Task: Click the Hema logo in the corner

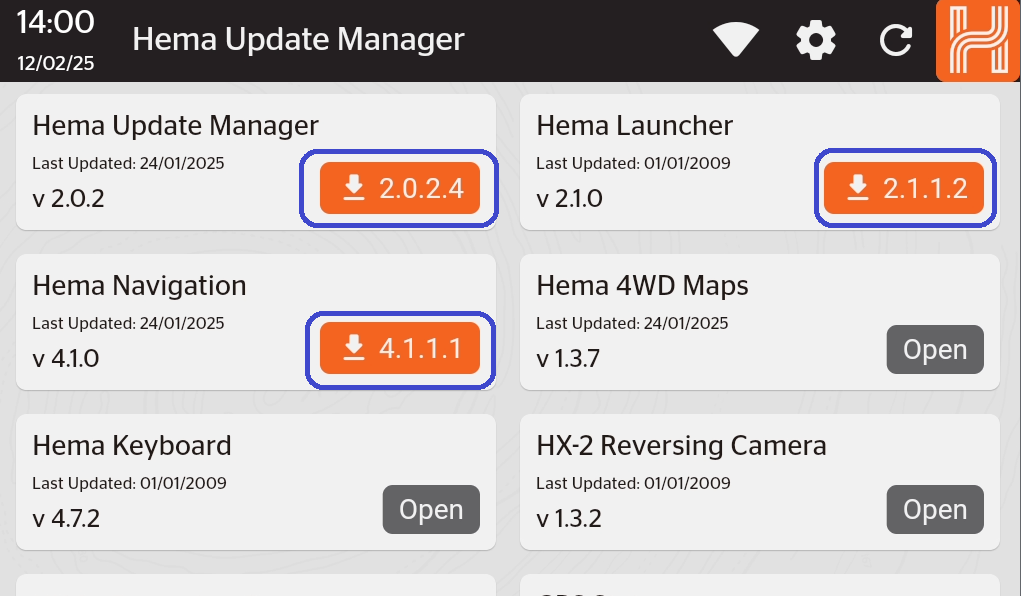Action: coord(977,40)
